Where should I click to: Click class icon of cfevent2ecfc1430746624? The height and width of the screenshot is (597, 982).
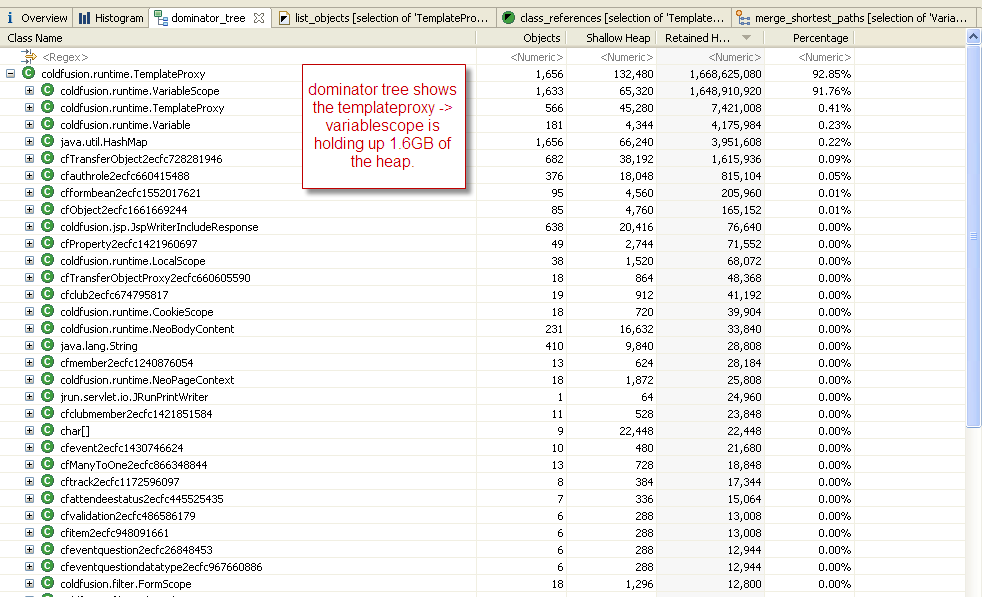click(47, 447)
